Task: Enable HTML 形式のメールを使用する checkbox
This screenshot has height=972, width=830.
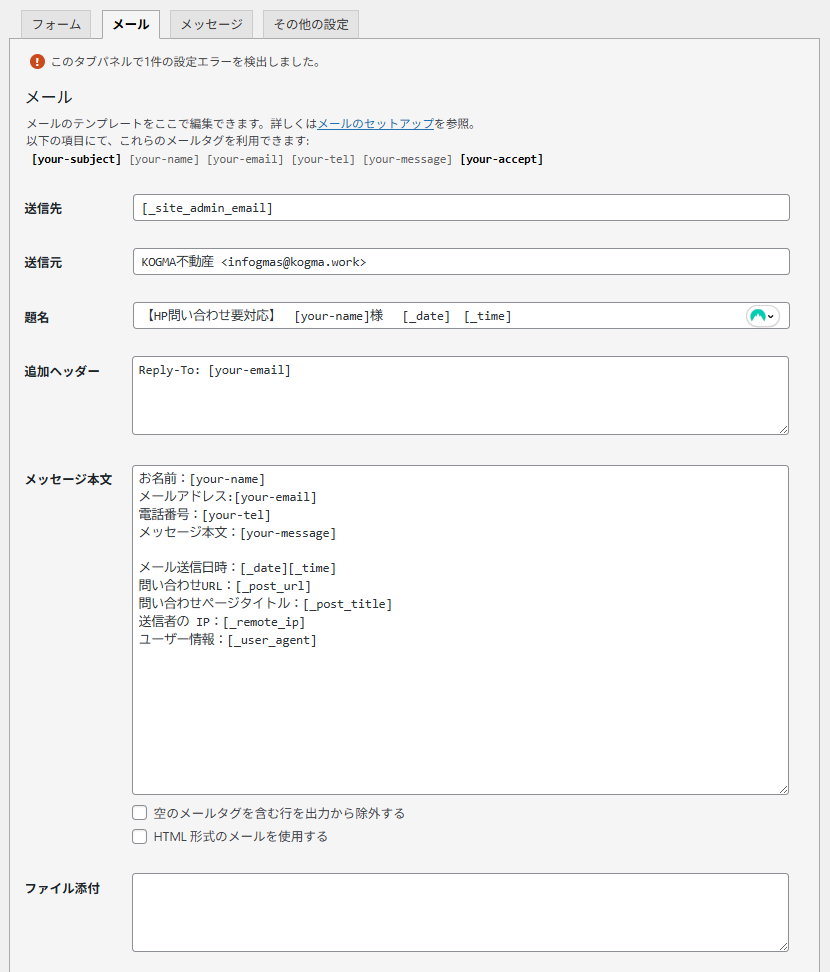Action: coord(140,836)
